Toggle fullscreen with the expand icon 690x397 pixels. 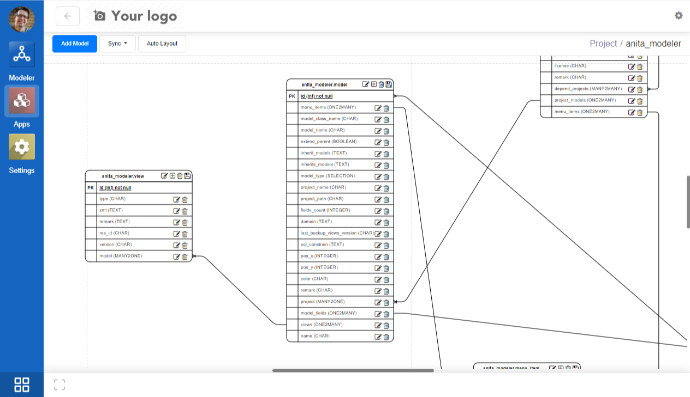(x=59, y=384)
